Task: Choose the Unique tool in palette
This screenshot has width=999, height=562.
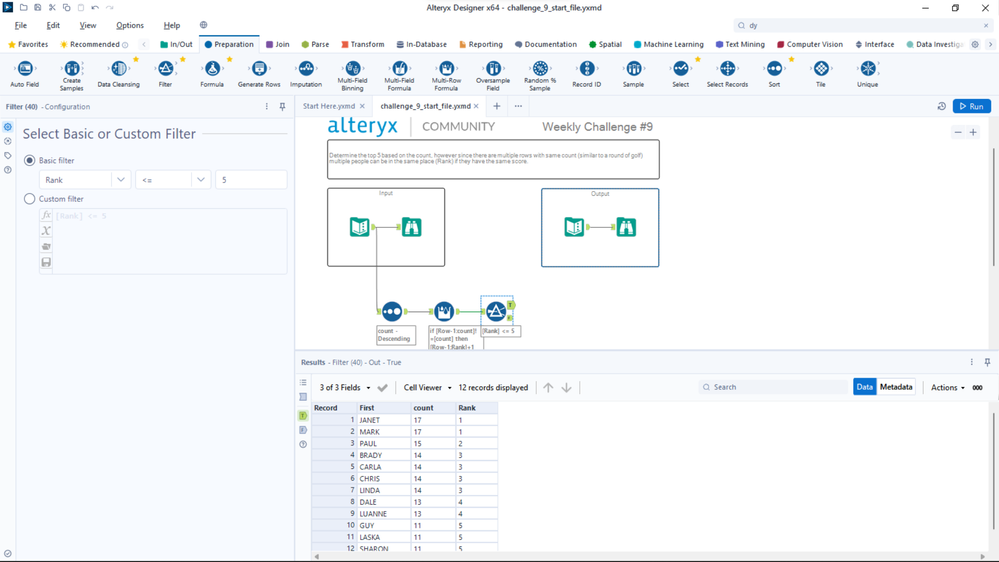Action: (867, 69)
